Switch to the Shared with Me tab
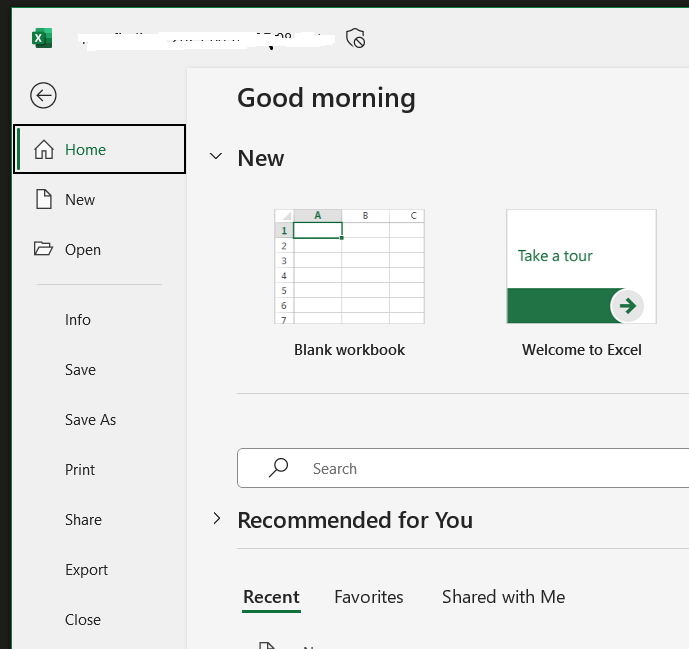This screenshot has height=649, width=689. coord(503,597)
